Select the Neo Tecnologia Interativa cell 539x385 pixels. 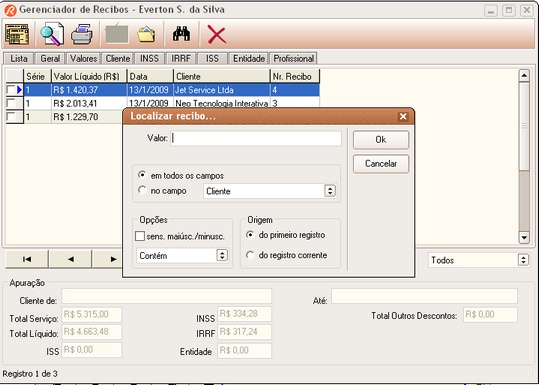(x=222, y=103)
